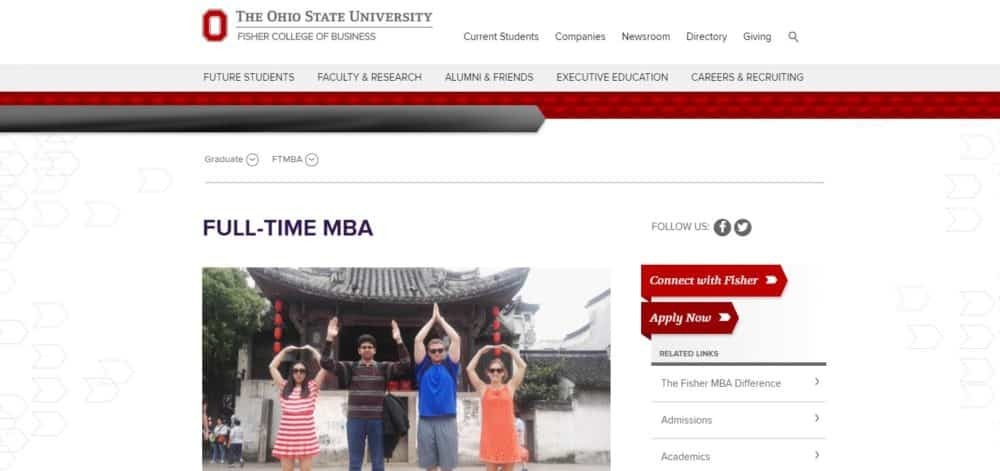Click the chevron beside Admissions
The image size is (1000, 471).
[x=817, y=419]
